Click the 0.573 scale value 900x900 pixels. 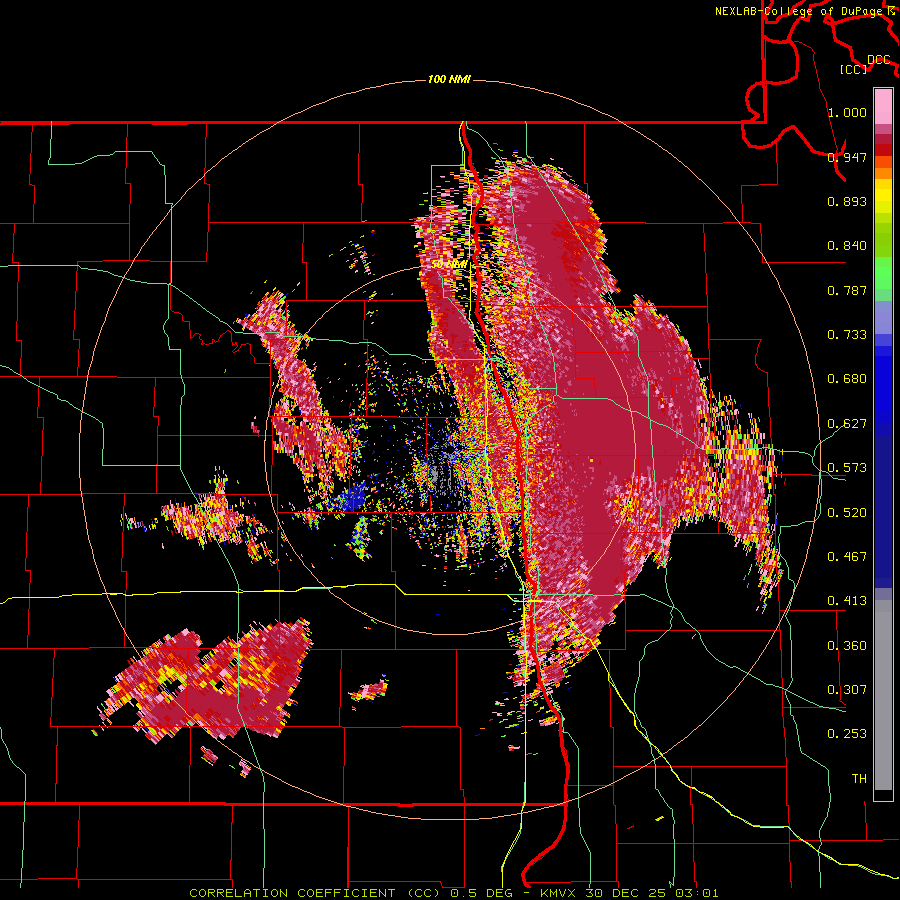847,467
